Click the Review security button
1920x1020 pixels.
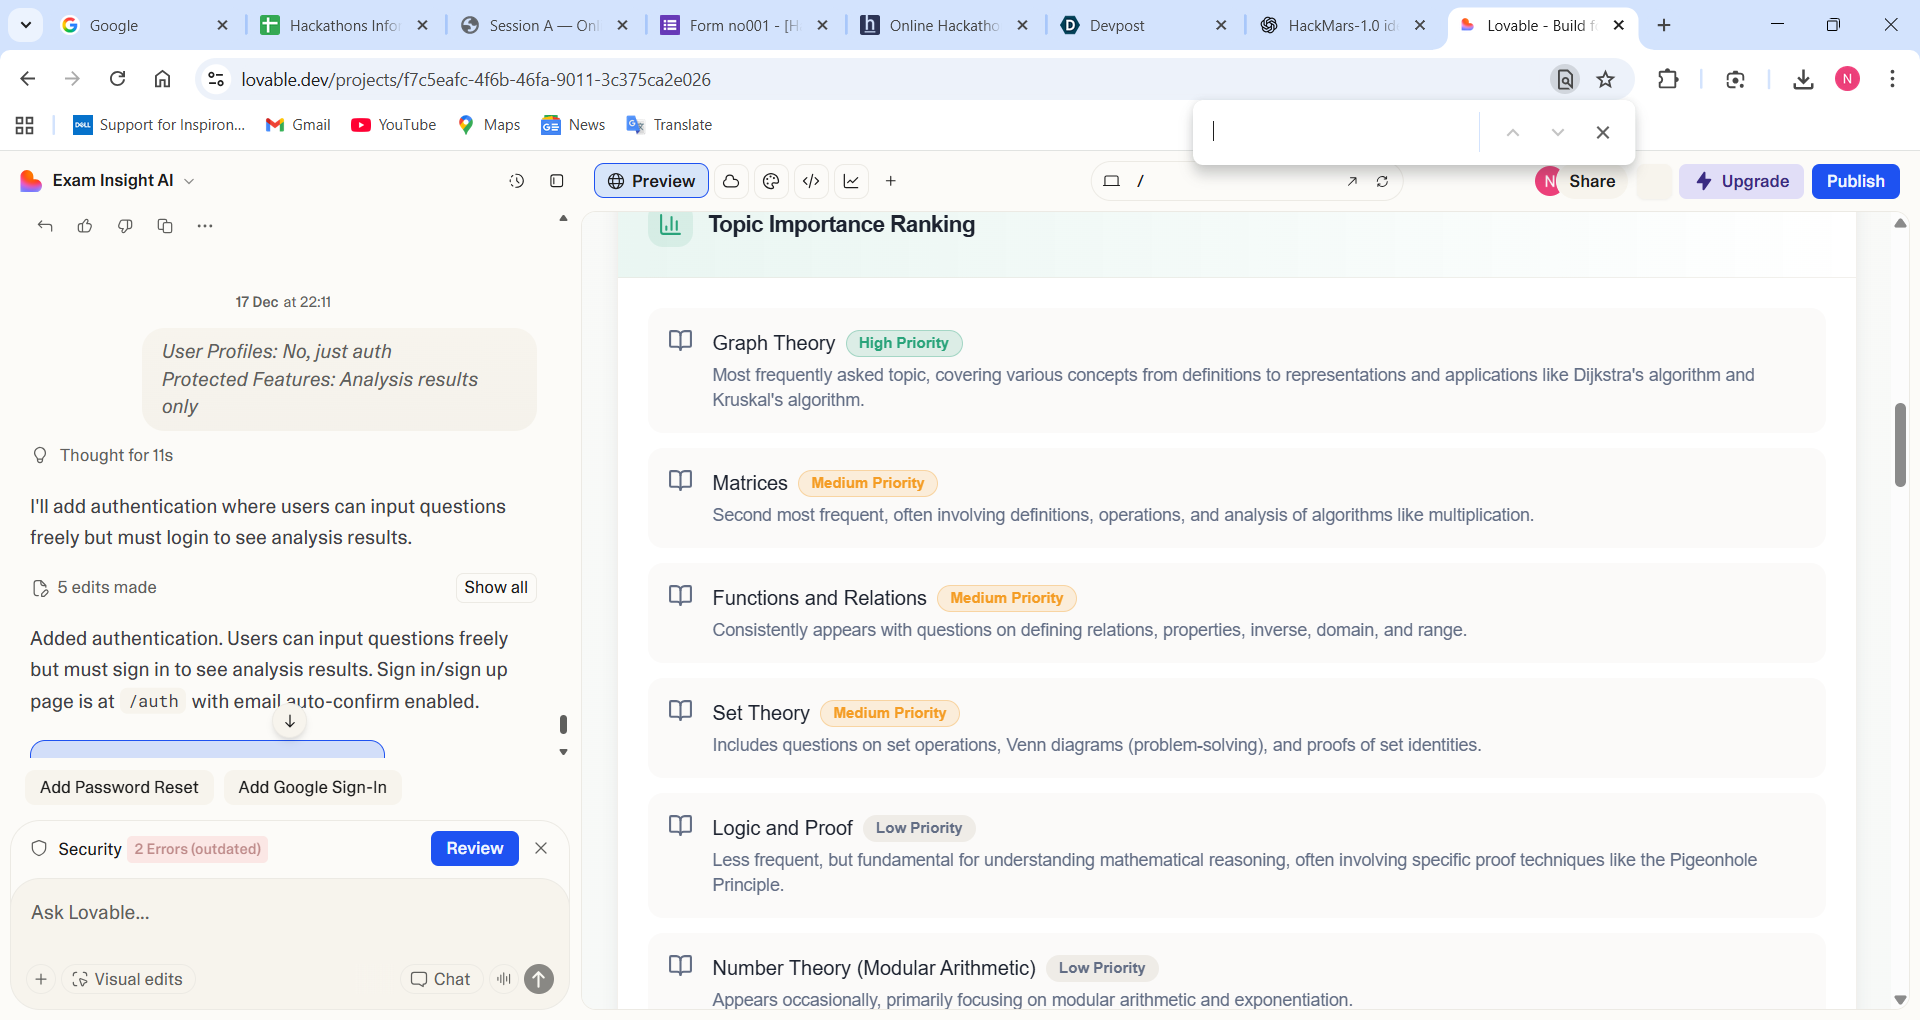tap(475, 848)
